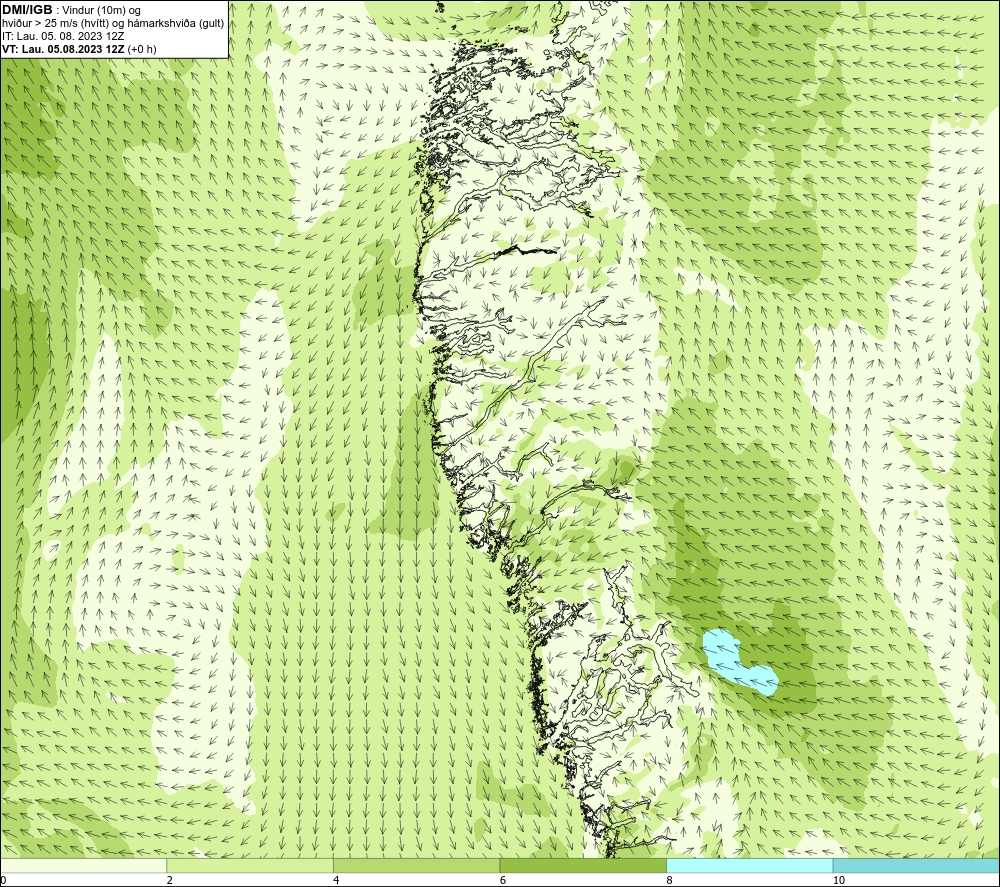The height and width of the screenshot is (887, 1000).
Task: Click the scale label "10"
Action: pos(838,880)
